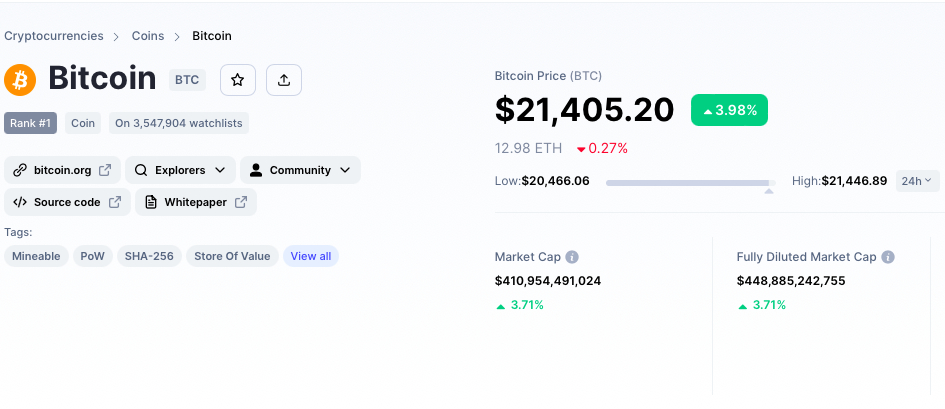The height and width of the screenshot is (409, 945).
Task: Click the Fully Diluted Market Cap label
Action: click(806, 257)
